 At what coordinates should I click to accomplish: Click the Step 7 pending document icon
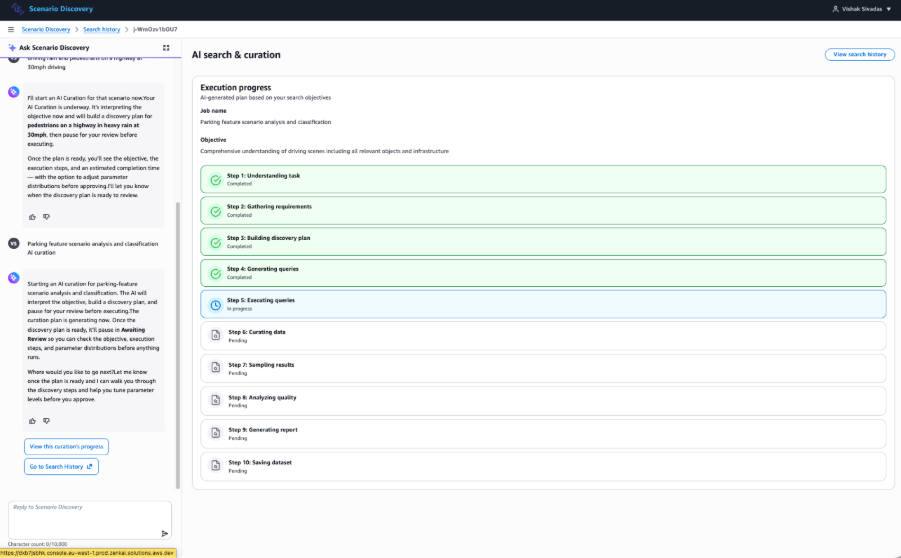(x=215, y=368)
